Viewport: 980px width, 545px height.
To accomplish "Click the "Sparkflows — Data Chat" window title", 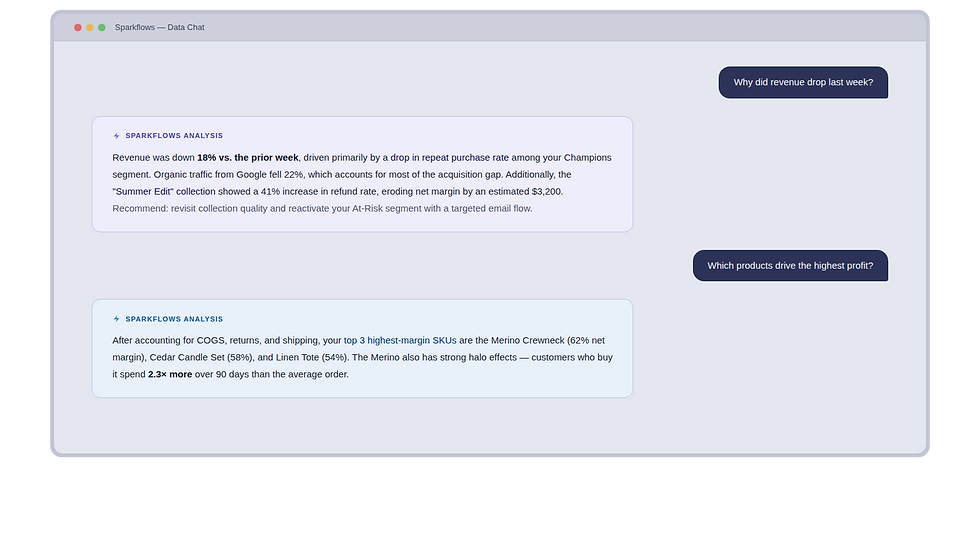I will [x=160, y=27].
